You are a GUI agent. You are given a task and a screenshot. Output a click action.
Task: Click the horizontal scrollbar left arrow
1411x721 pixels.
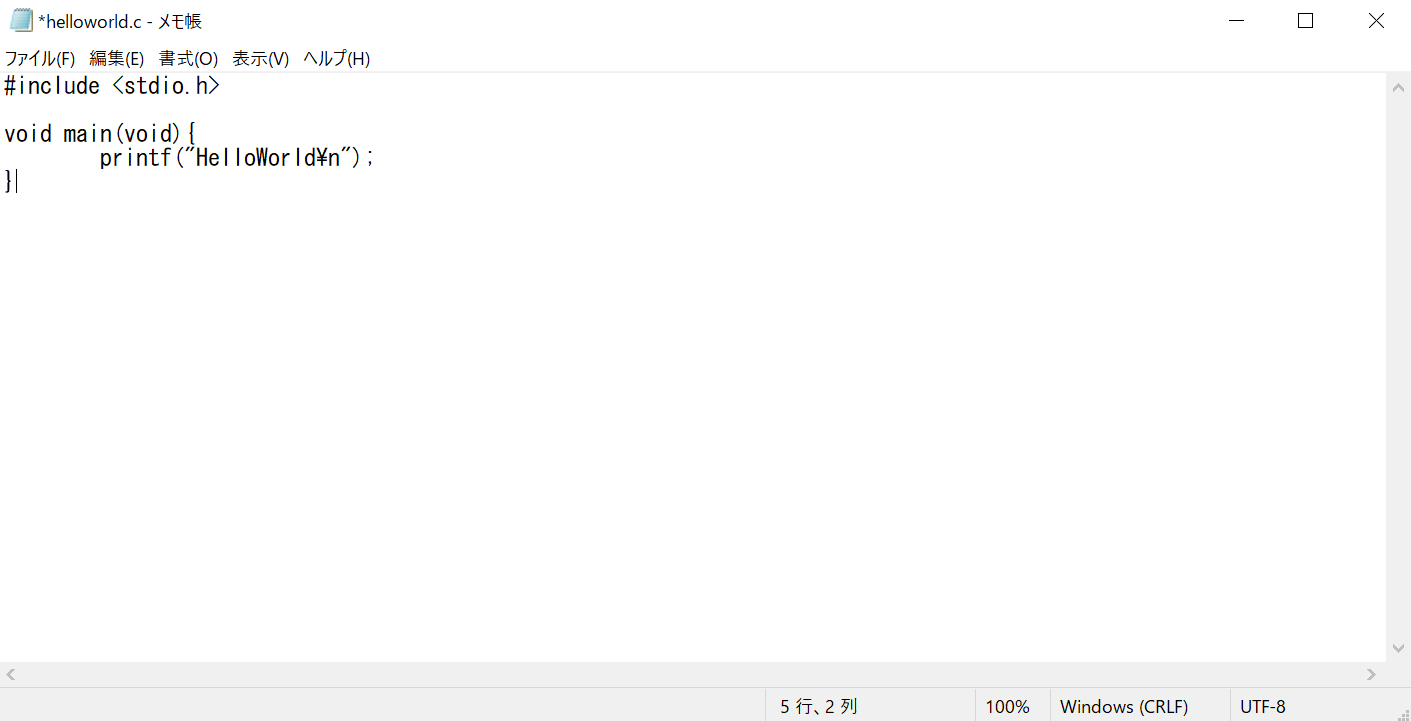point(11,674)
